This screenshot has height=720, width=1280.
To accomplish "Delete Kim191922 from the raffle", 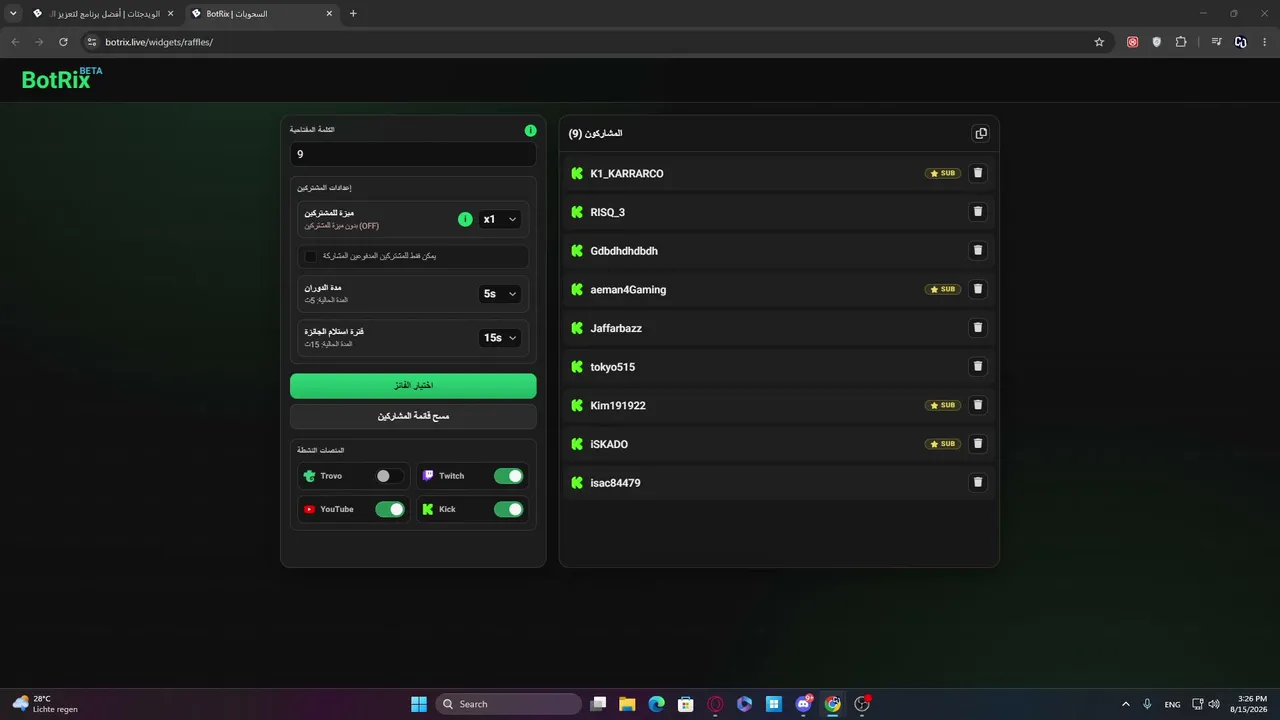I will (x=978, y=405).
